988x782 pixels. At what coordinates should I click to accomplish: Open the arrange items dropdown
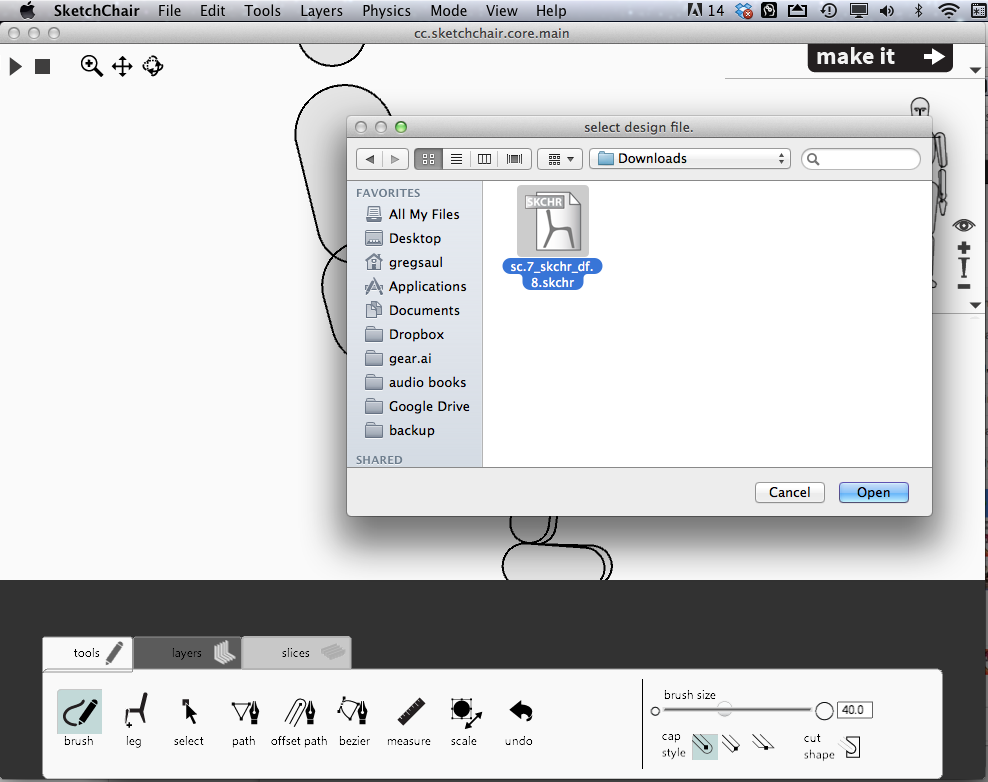point(560,159)
